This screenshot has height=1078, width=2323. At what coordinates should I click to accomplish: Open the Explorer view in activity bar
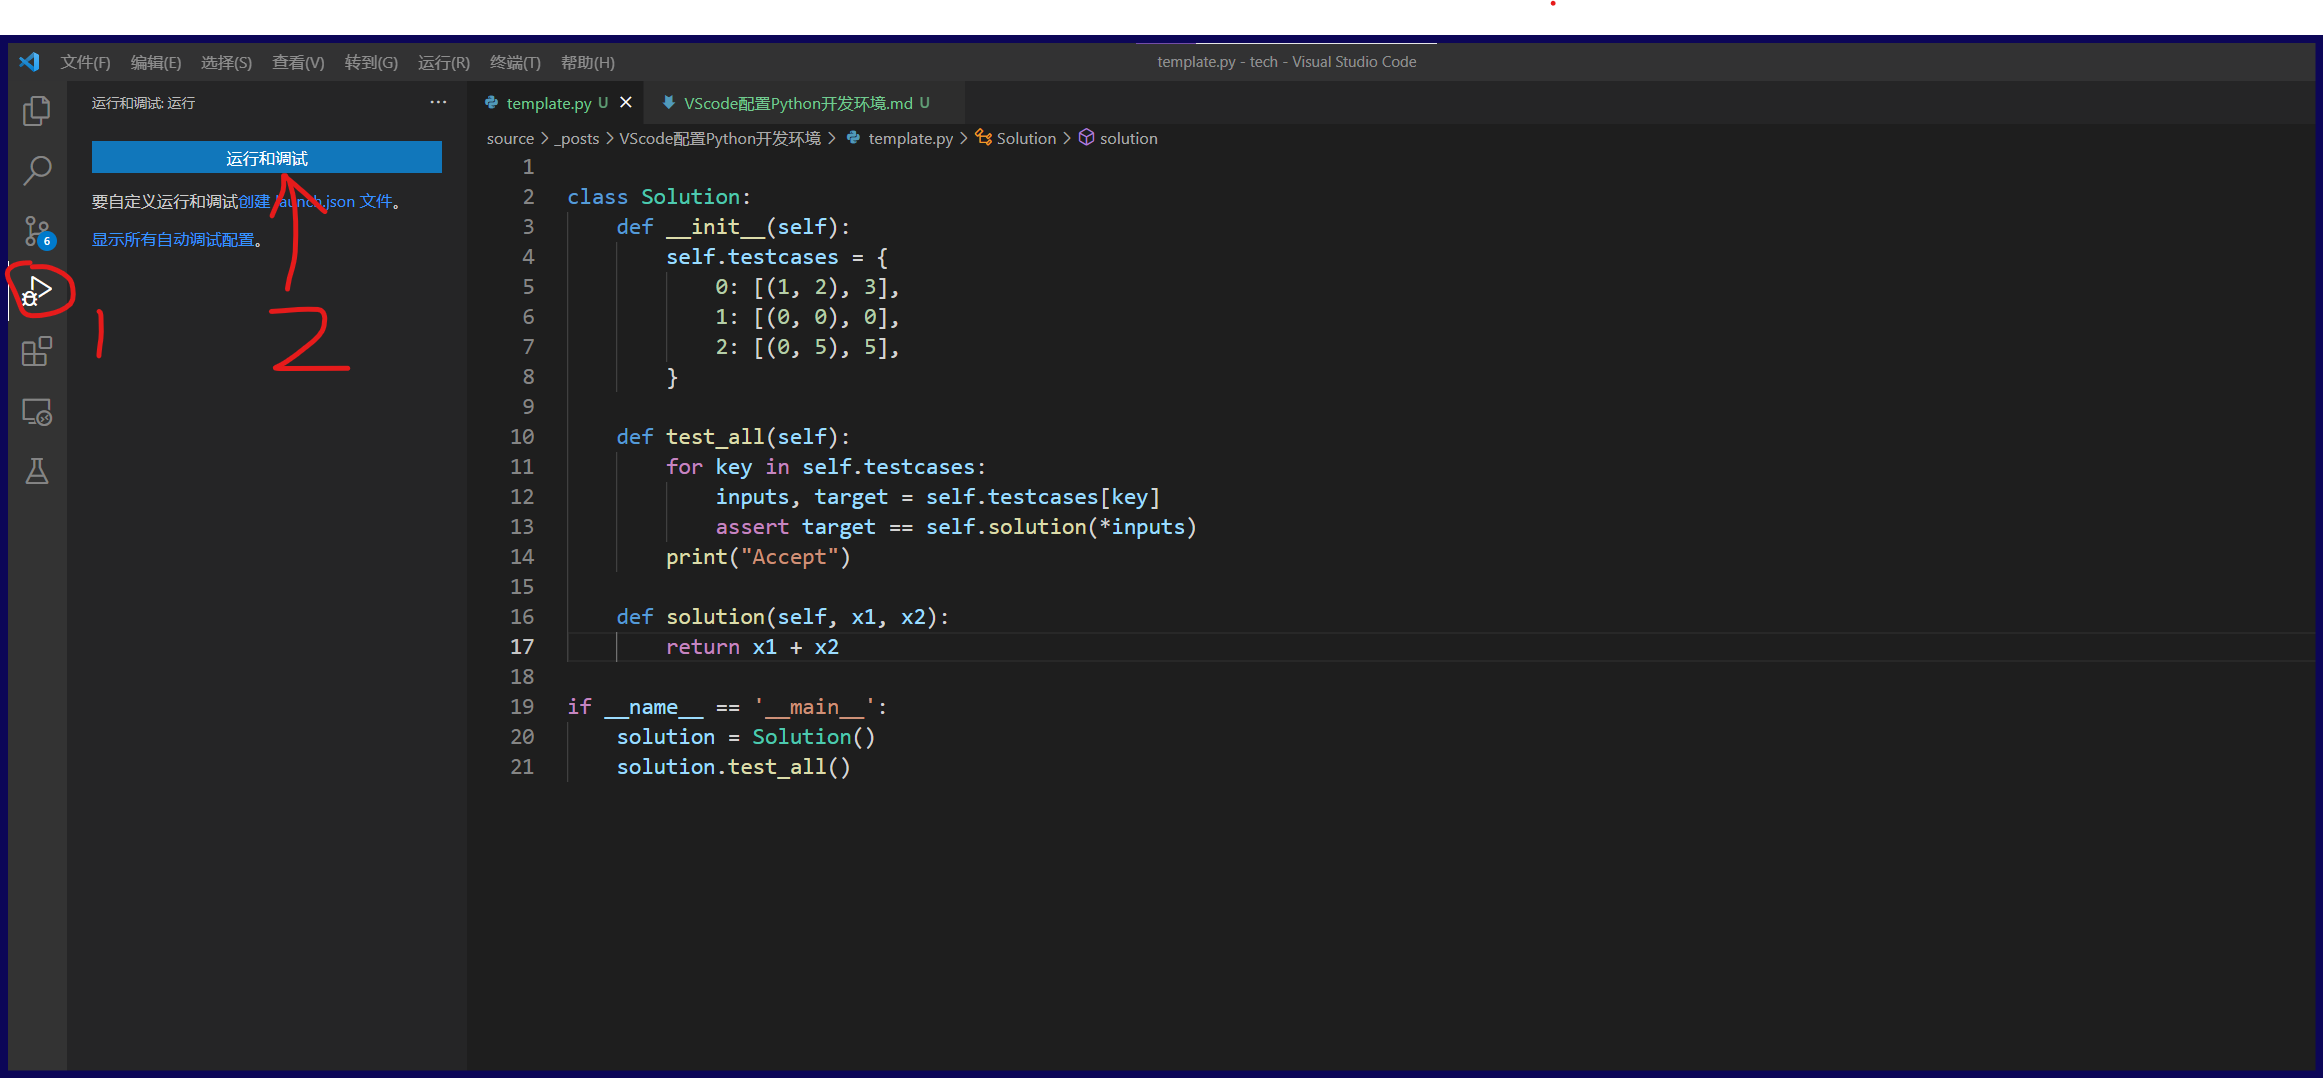[37, 110]
